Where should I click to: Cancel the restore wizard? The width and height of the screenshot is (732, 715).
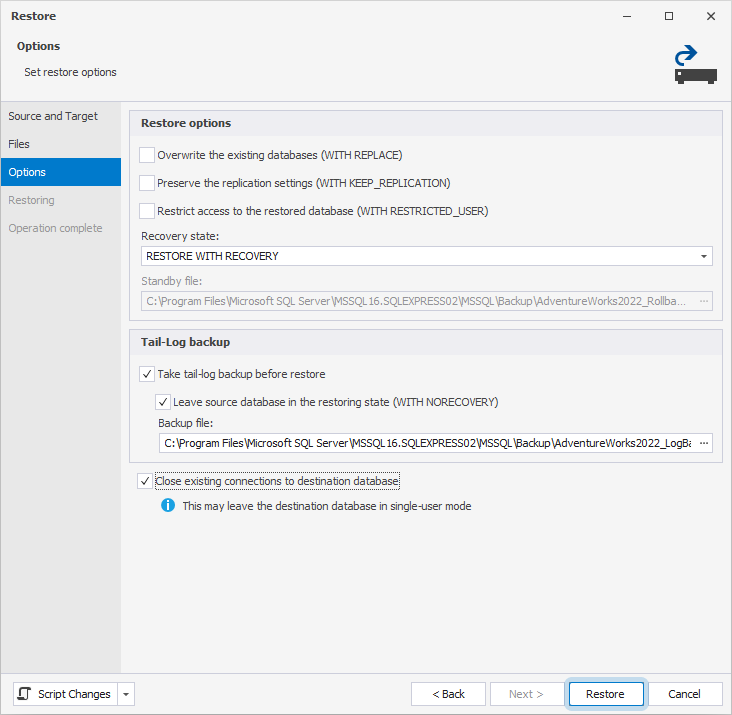click(684, 694)
